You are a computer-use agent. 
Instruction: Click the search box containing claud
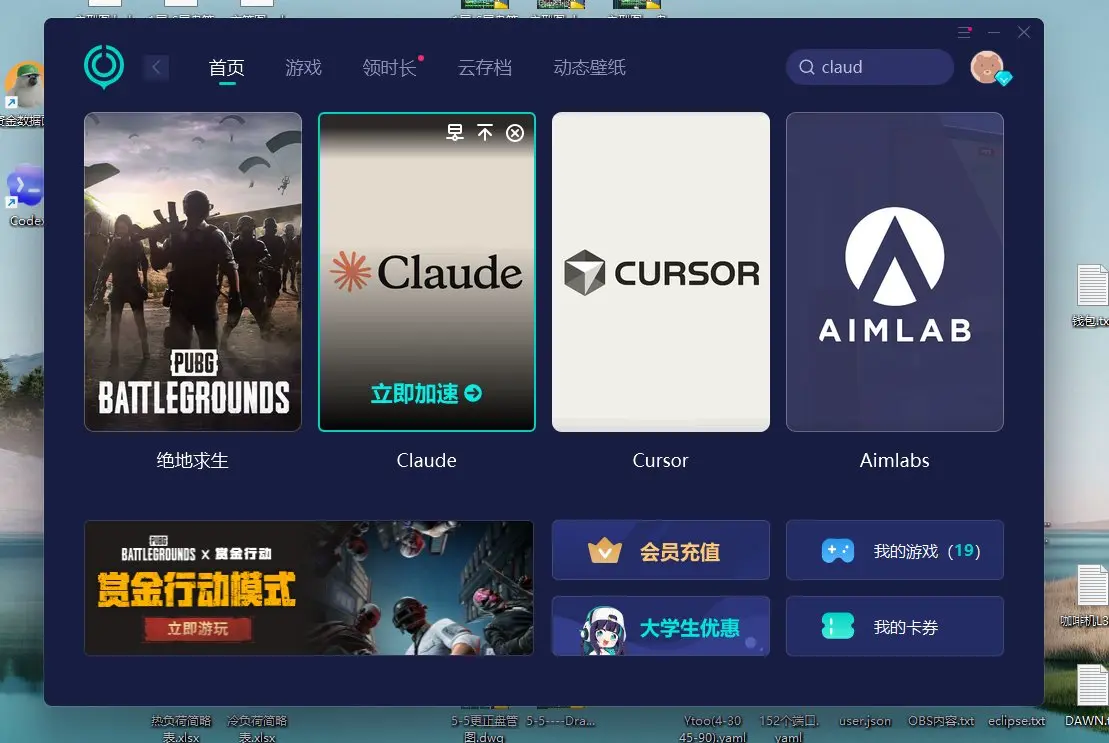coord(869,67)
